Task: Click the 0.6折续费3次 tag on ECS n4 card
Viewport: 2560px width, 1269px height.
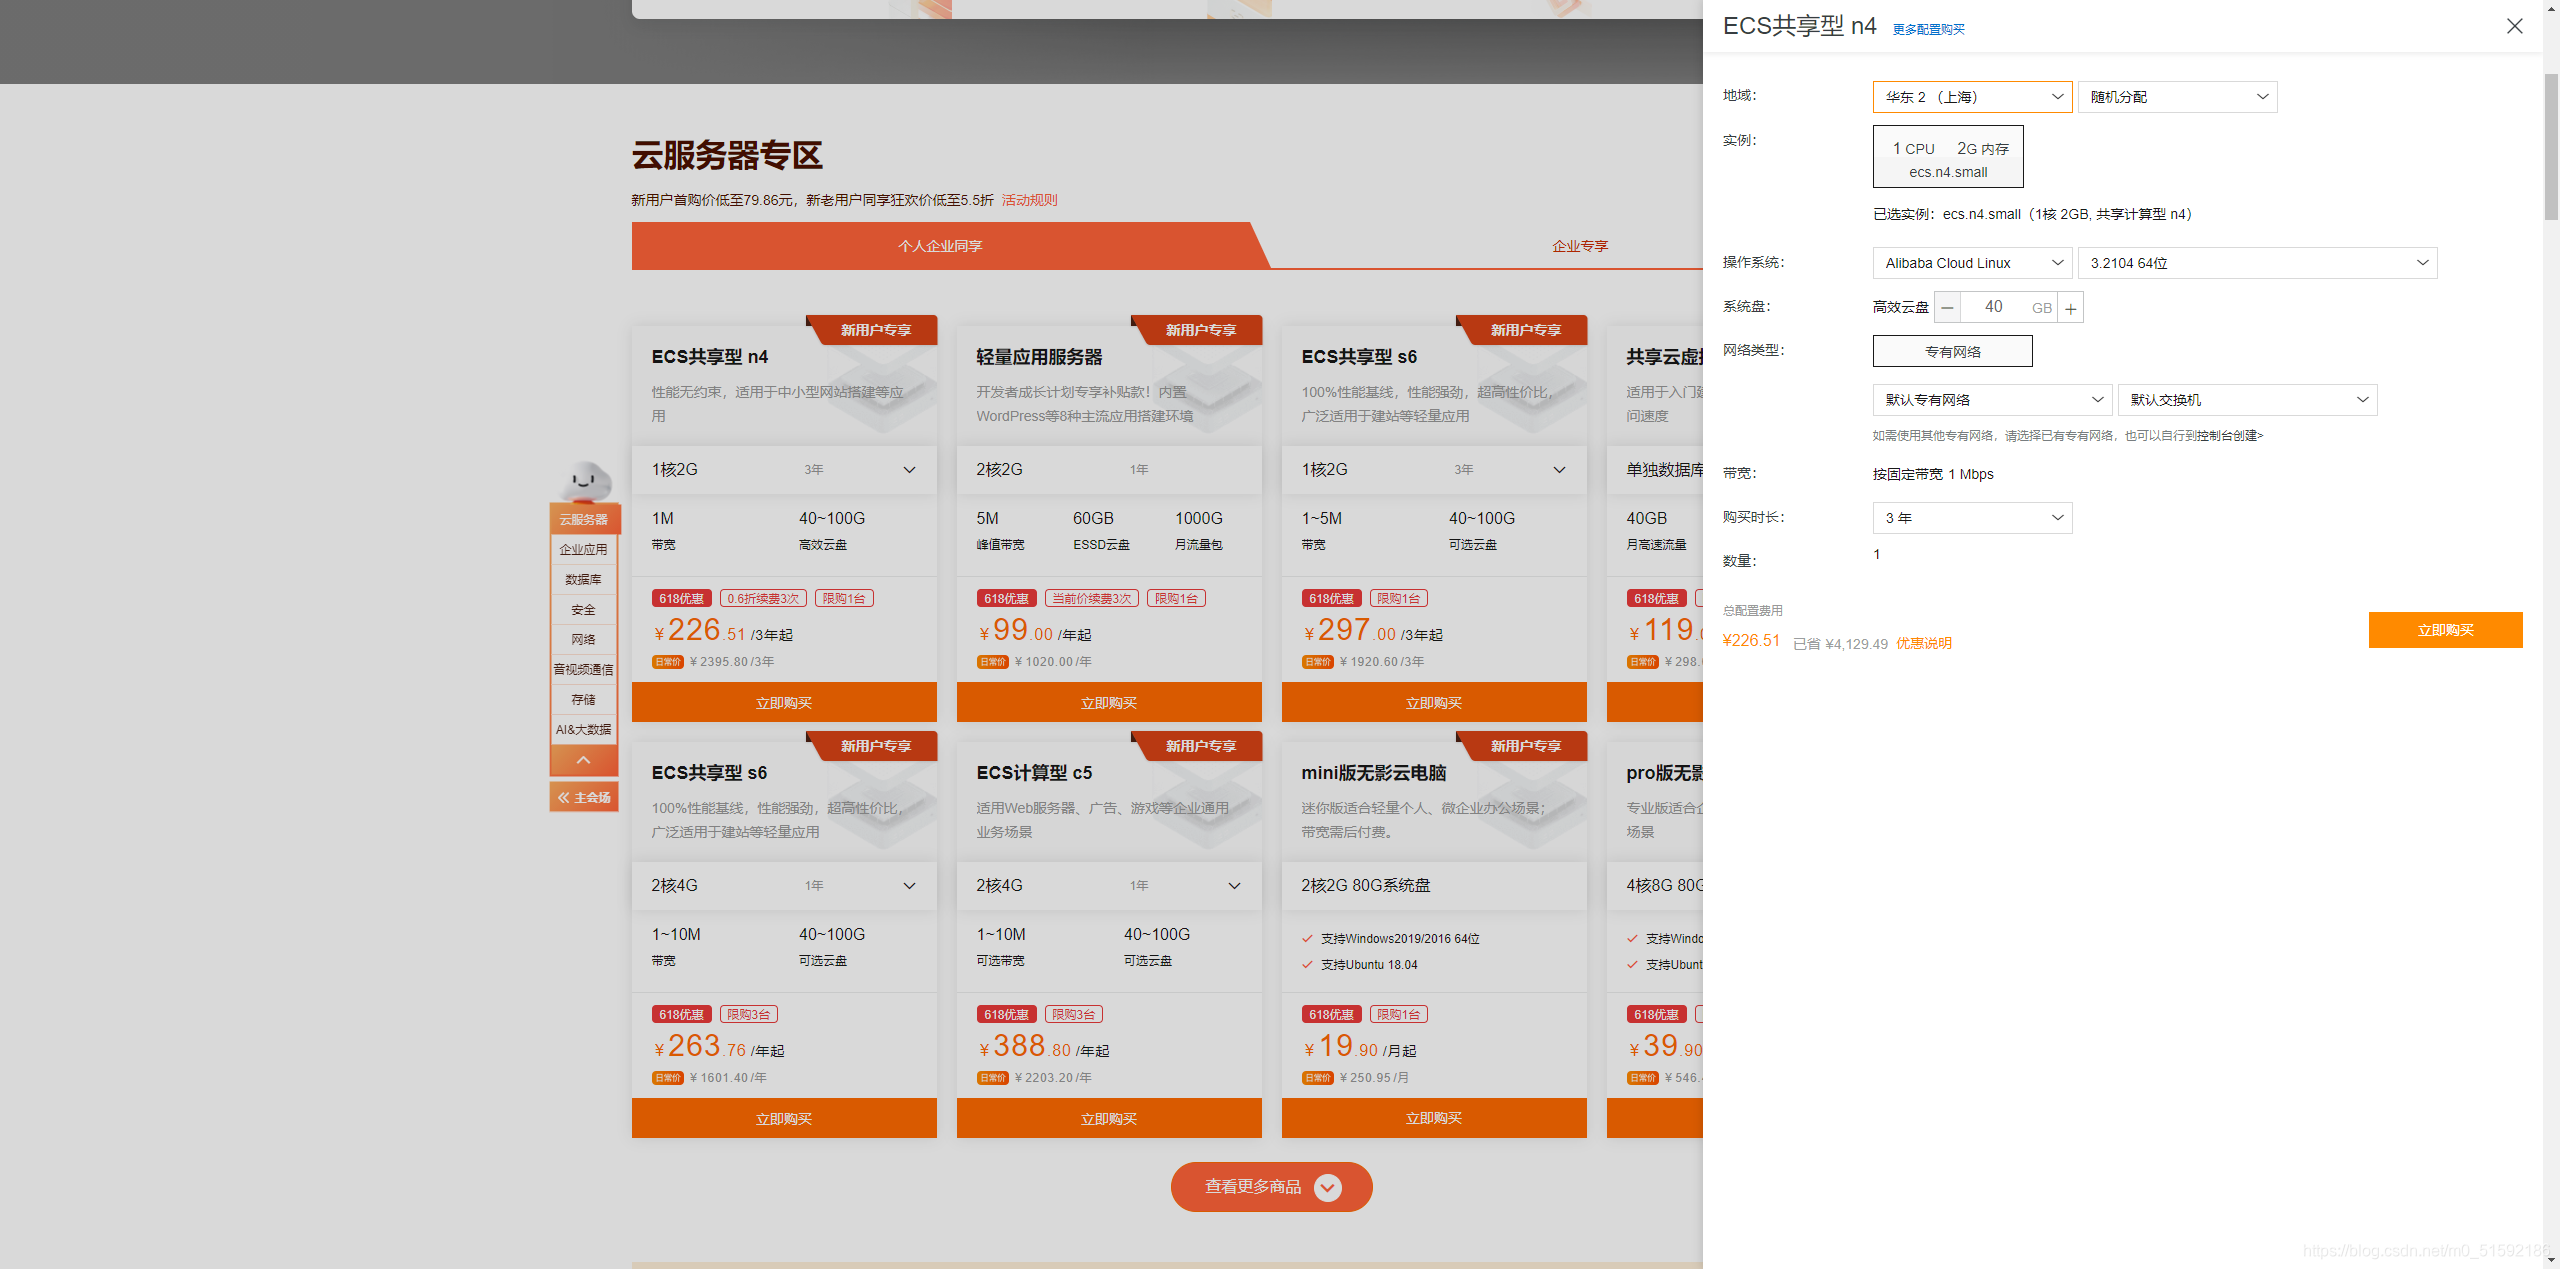Action: click(763, 598)
